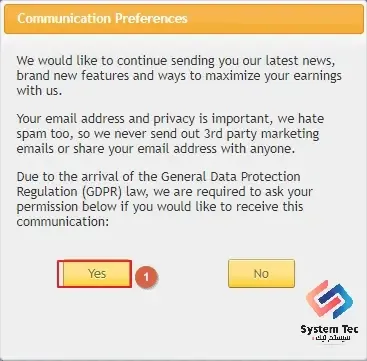Click the phrase "maximize your earnings"
This screenshot has width=367, height=361.
coord(273,76)
